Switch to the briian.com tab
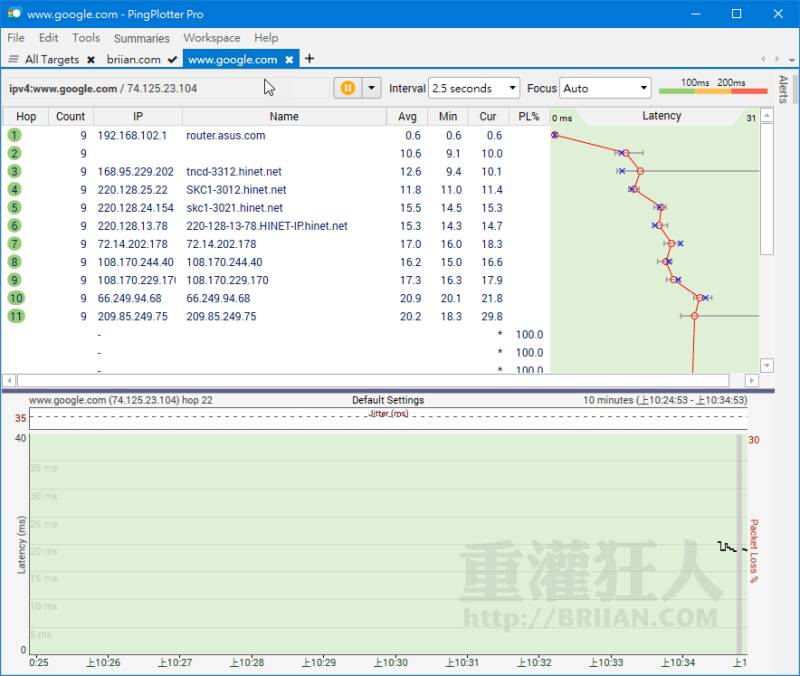The width and height of the screenshot is (800, 676). point(134,60)
